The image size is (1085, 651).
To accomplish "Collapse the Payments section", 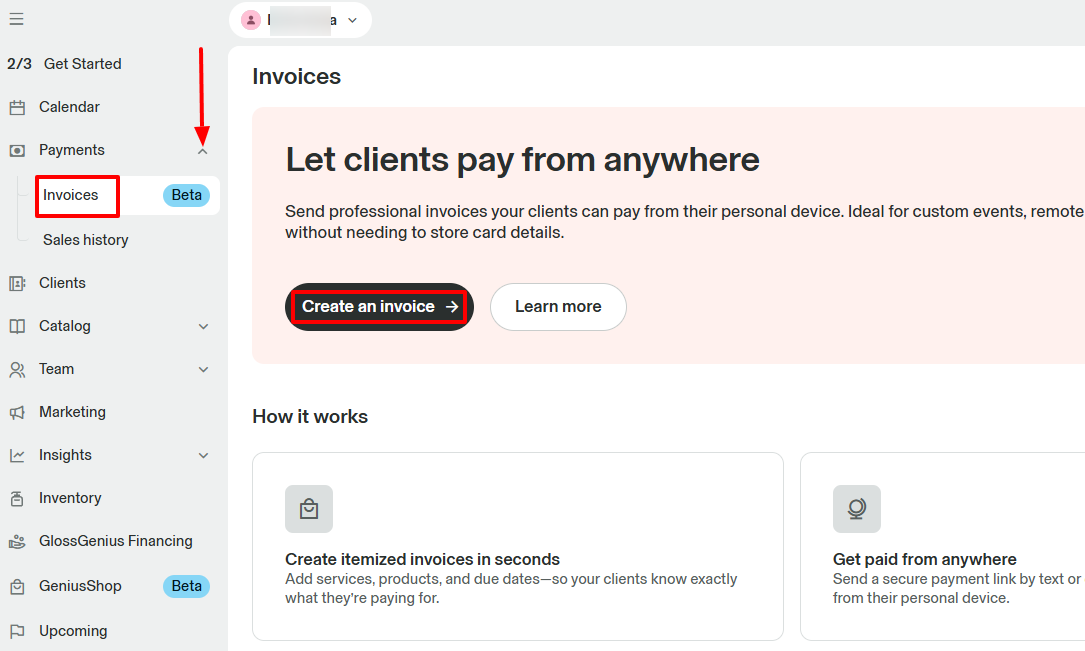I will tap(202, 149).
